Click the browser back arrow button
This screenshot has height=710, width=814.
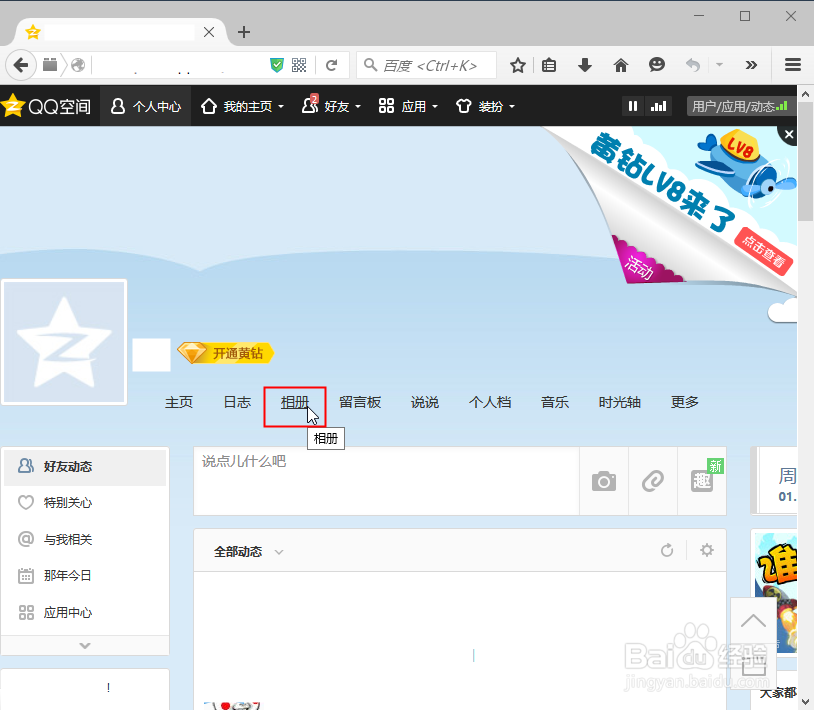point(21,65)
